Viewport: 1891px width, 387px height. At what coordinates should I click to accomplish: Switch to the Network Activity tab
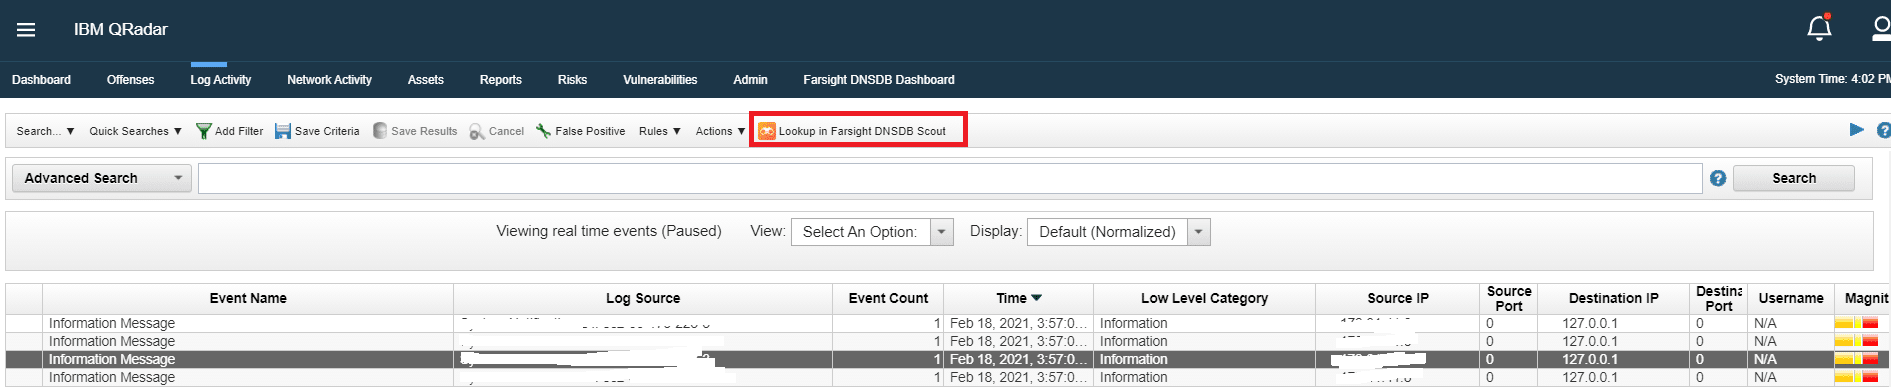(329, 80)
